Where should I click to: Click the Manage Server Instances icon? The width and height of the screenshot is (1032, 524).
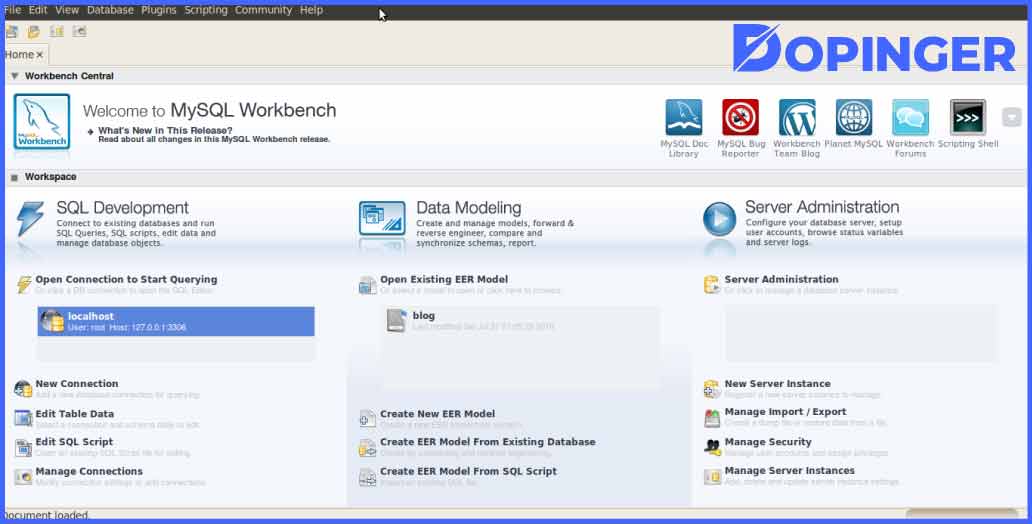[x=712, y=476]
